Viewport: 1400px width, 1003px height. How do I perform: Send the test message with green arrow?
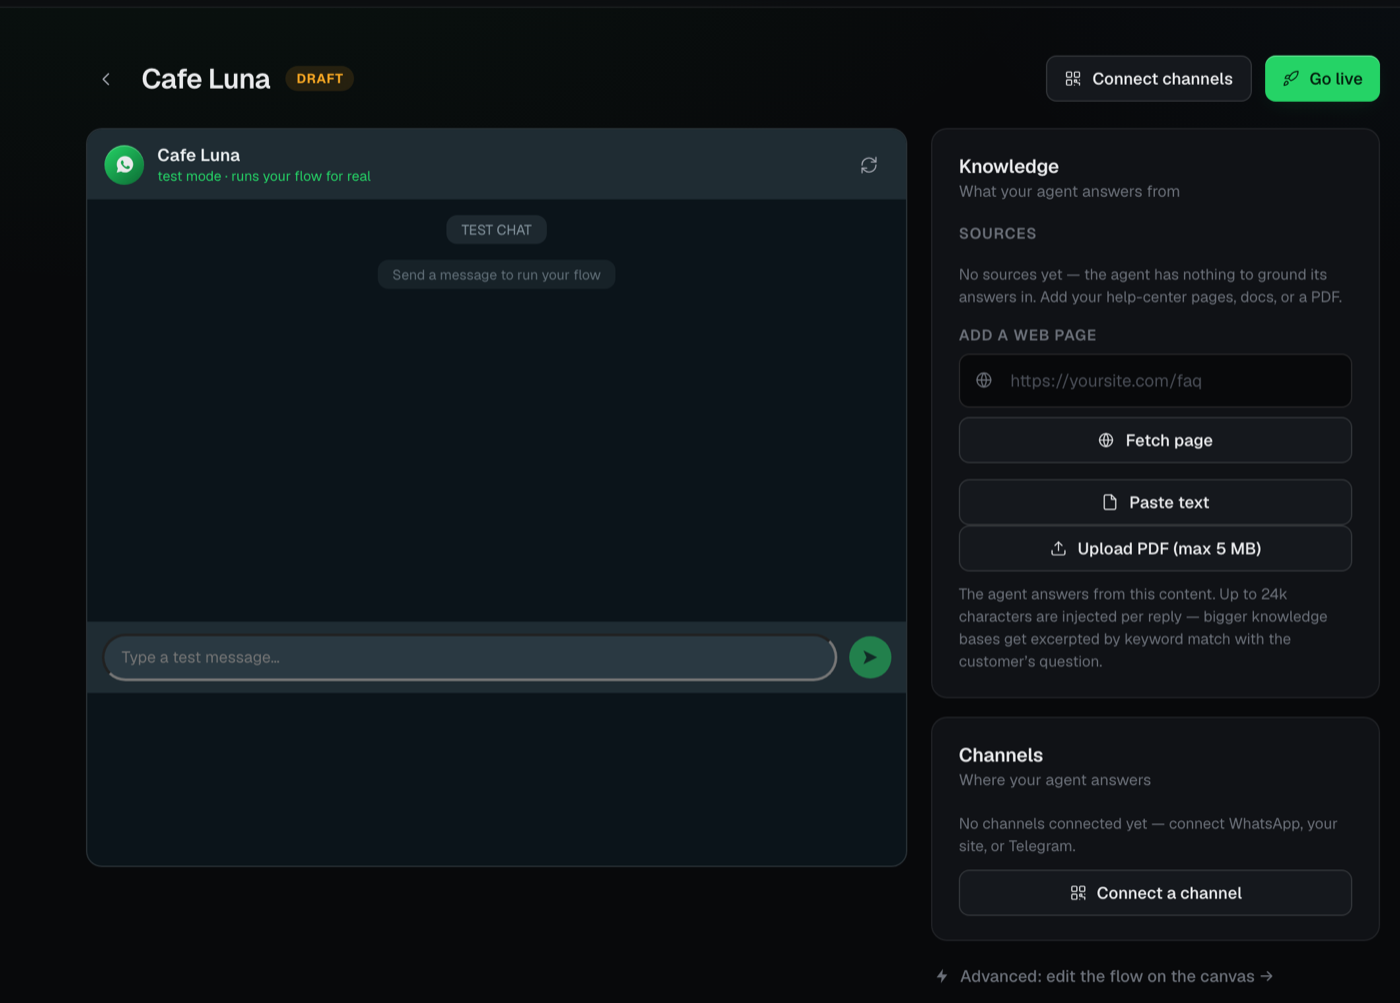870,657
